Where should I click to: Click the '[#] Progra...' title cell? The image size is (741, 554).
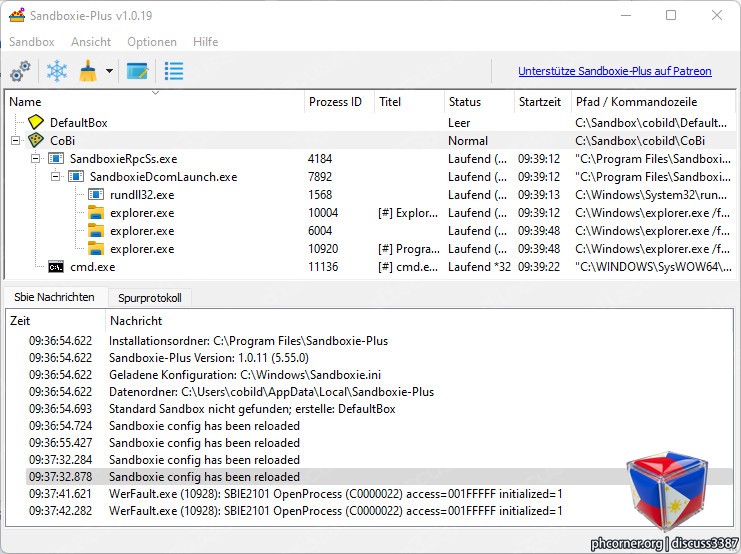tap(409, 248)
